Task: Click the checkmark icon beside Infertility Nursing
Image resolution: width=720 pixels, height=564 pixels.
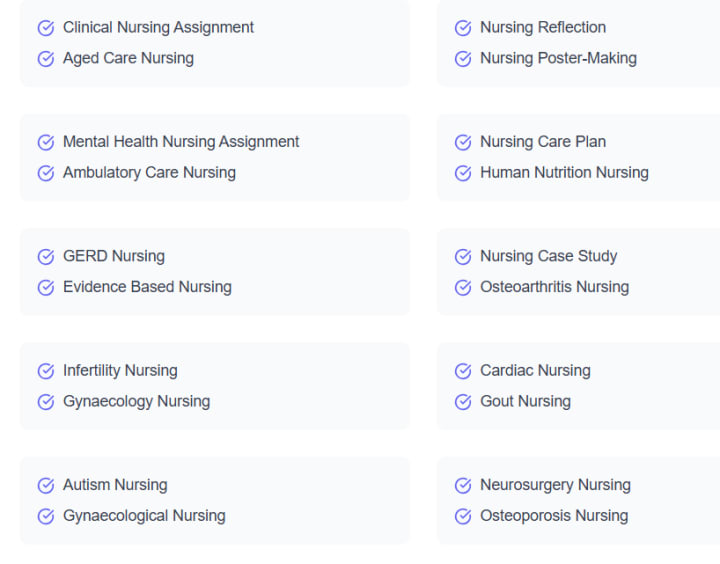Action: pos(46,371)
